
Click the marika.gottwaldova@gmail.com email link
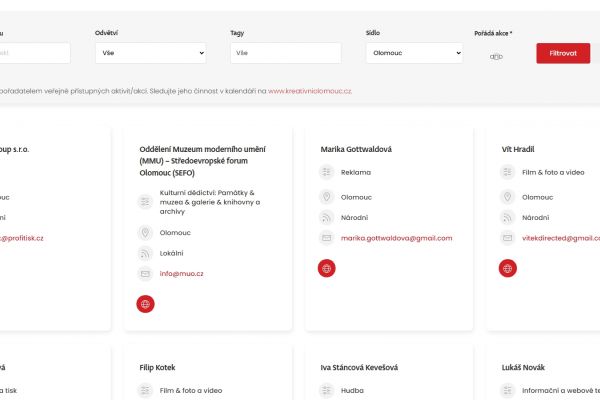(x=396, y=238)
